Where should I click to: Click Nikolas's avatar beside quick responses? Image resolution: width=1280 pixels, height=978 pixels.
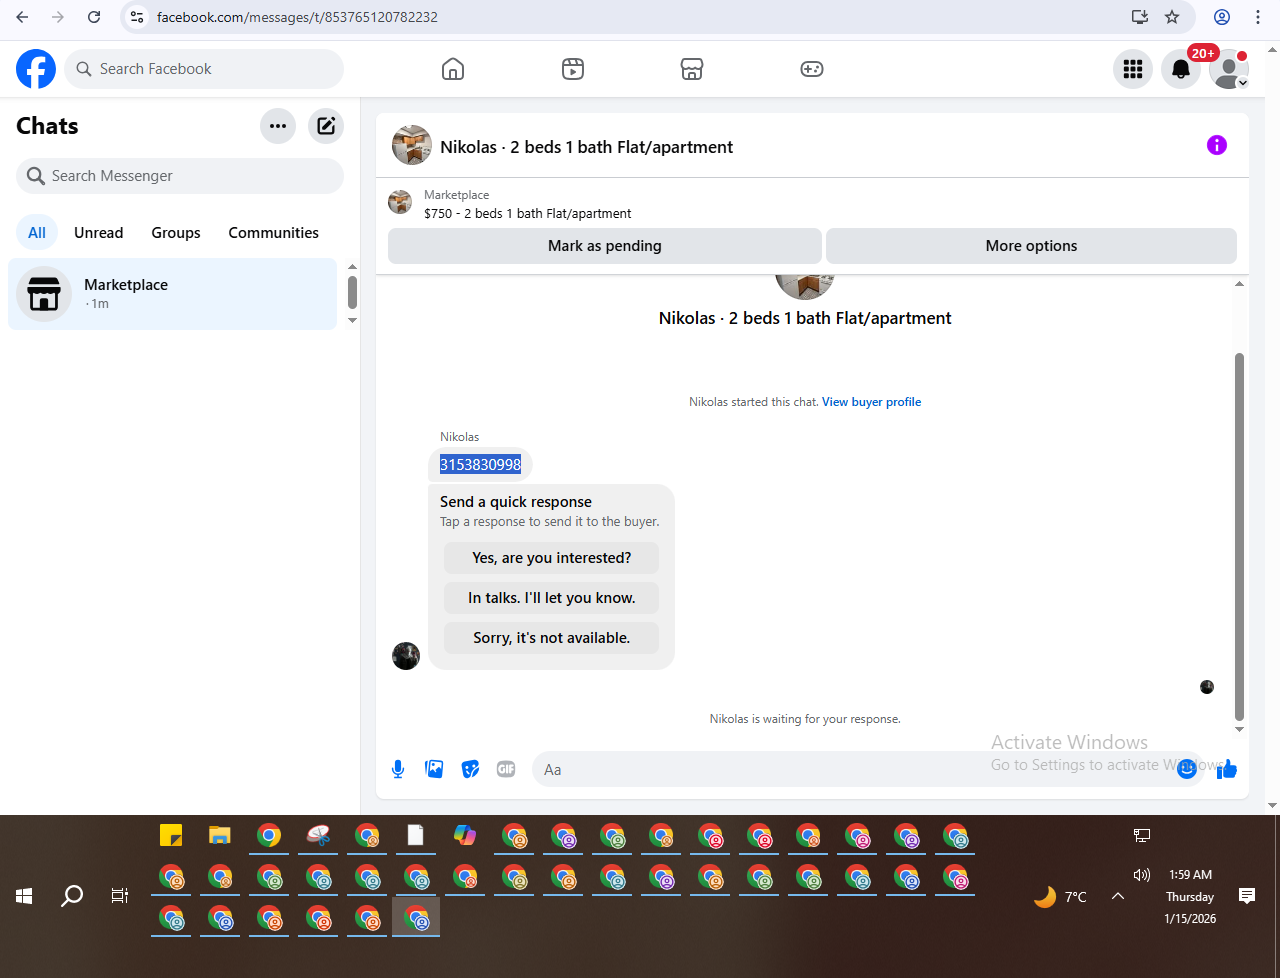tap(406, 656)
